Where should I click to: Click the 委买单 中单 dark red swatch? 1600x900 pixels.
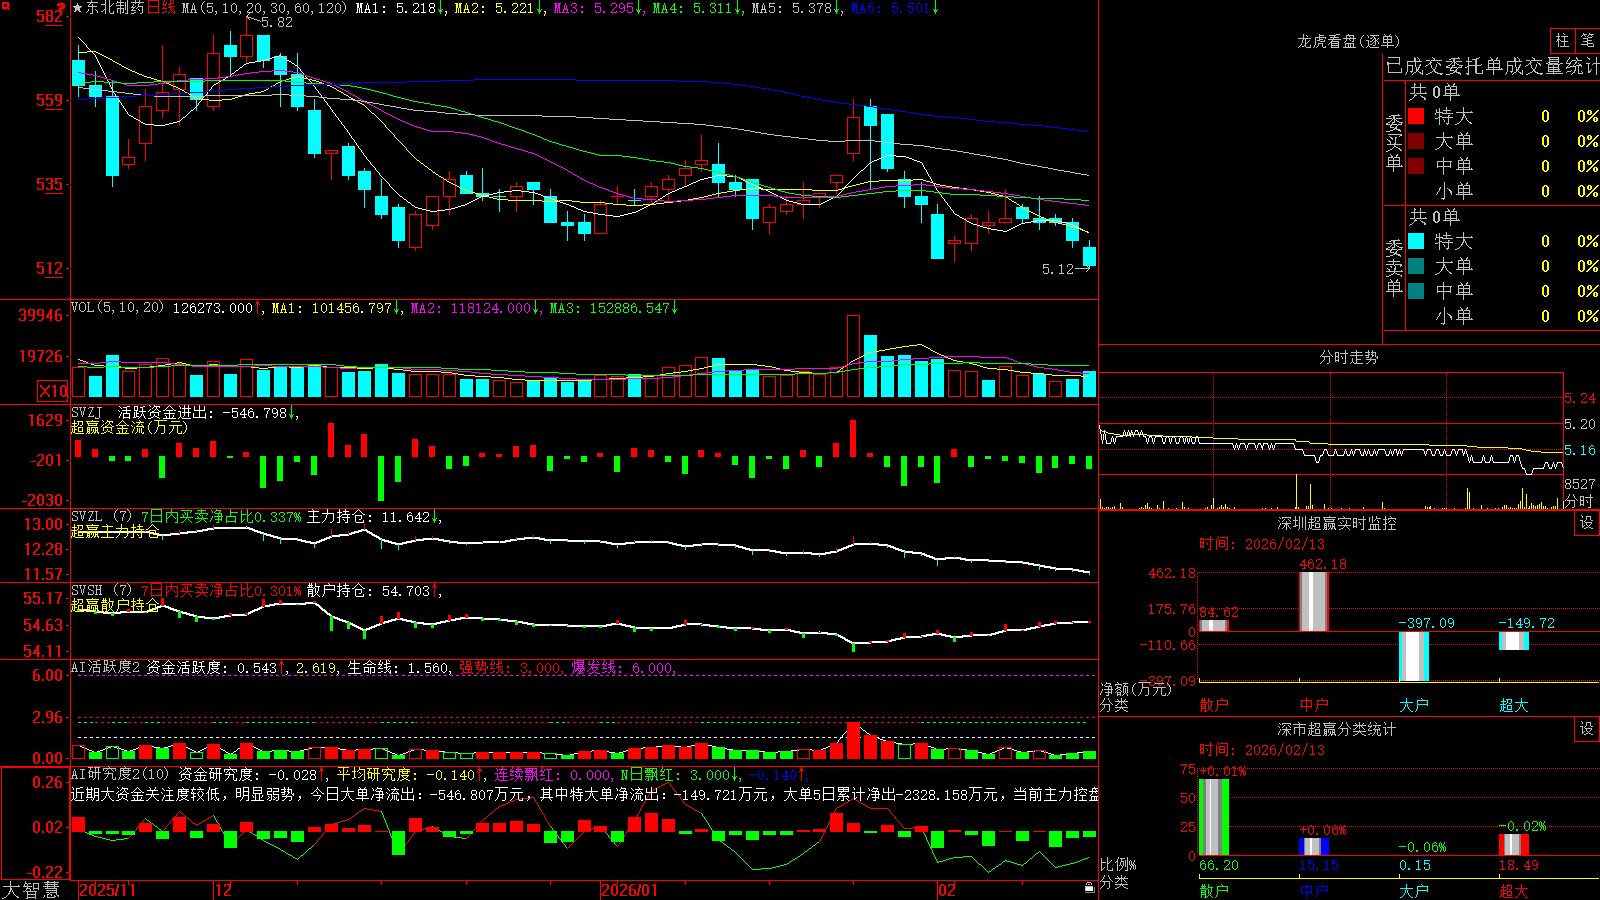tap(1416, 165)
